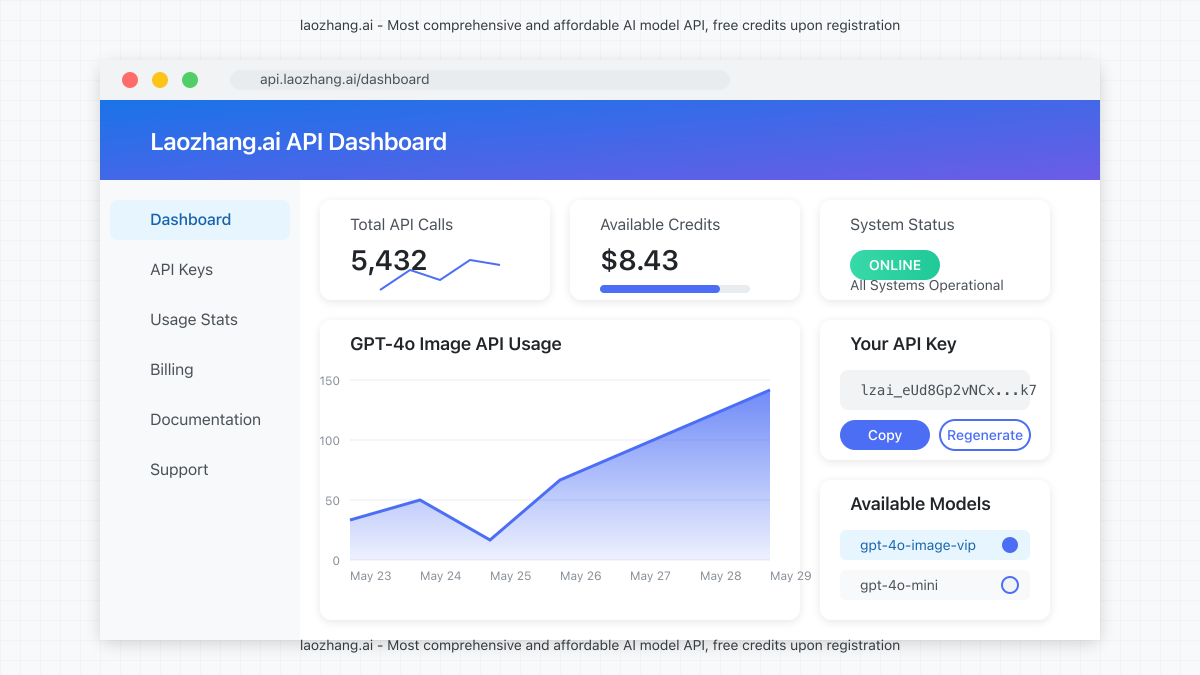Click the System Status label
The image size is (1200, 675).
(902, 225)
